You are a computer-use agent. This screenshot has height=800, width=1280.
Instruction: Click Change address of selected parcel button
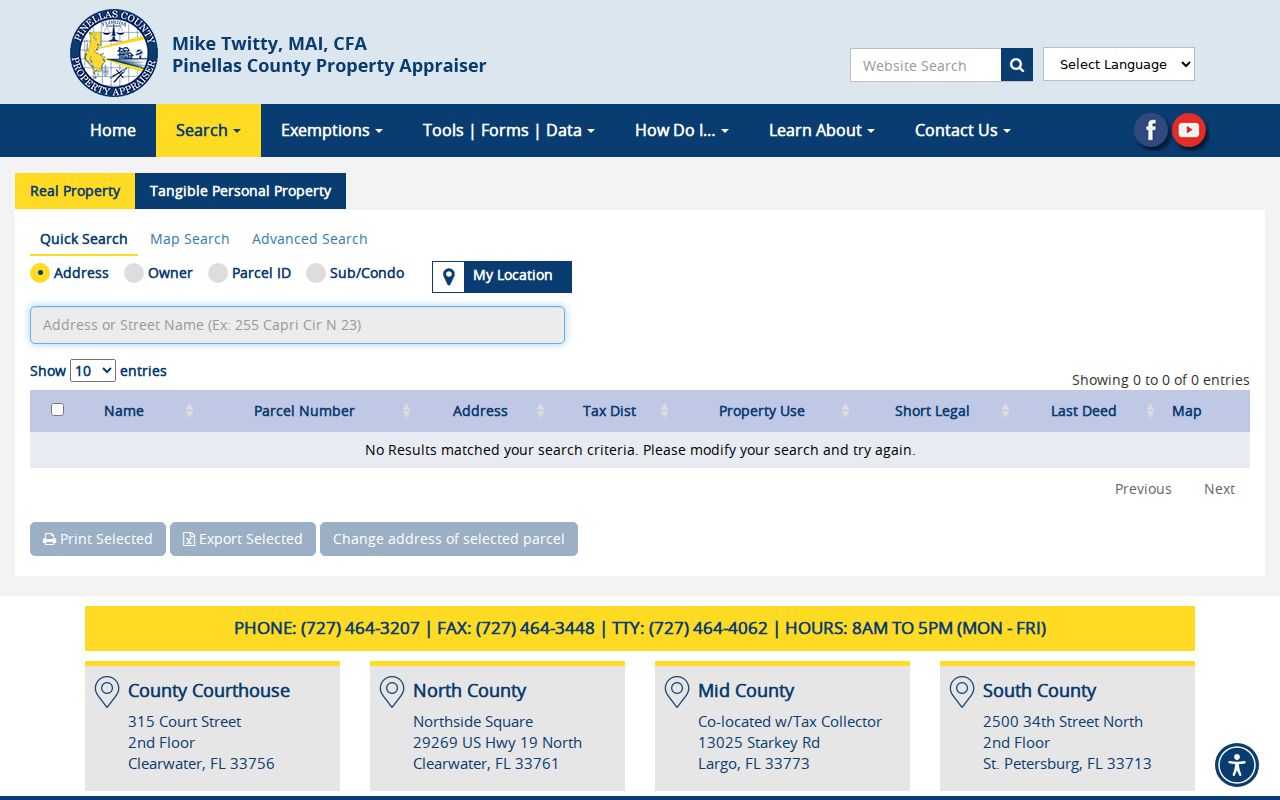click(x=449, y=539)
